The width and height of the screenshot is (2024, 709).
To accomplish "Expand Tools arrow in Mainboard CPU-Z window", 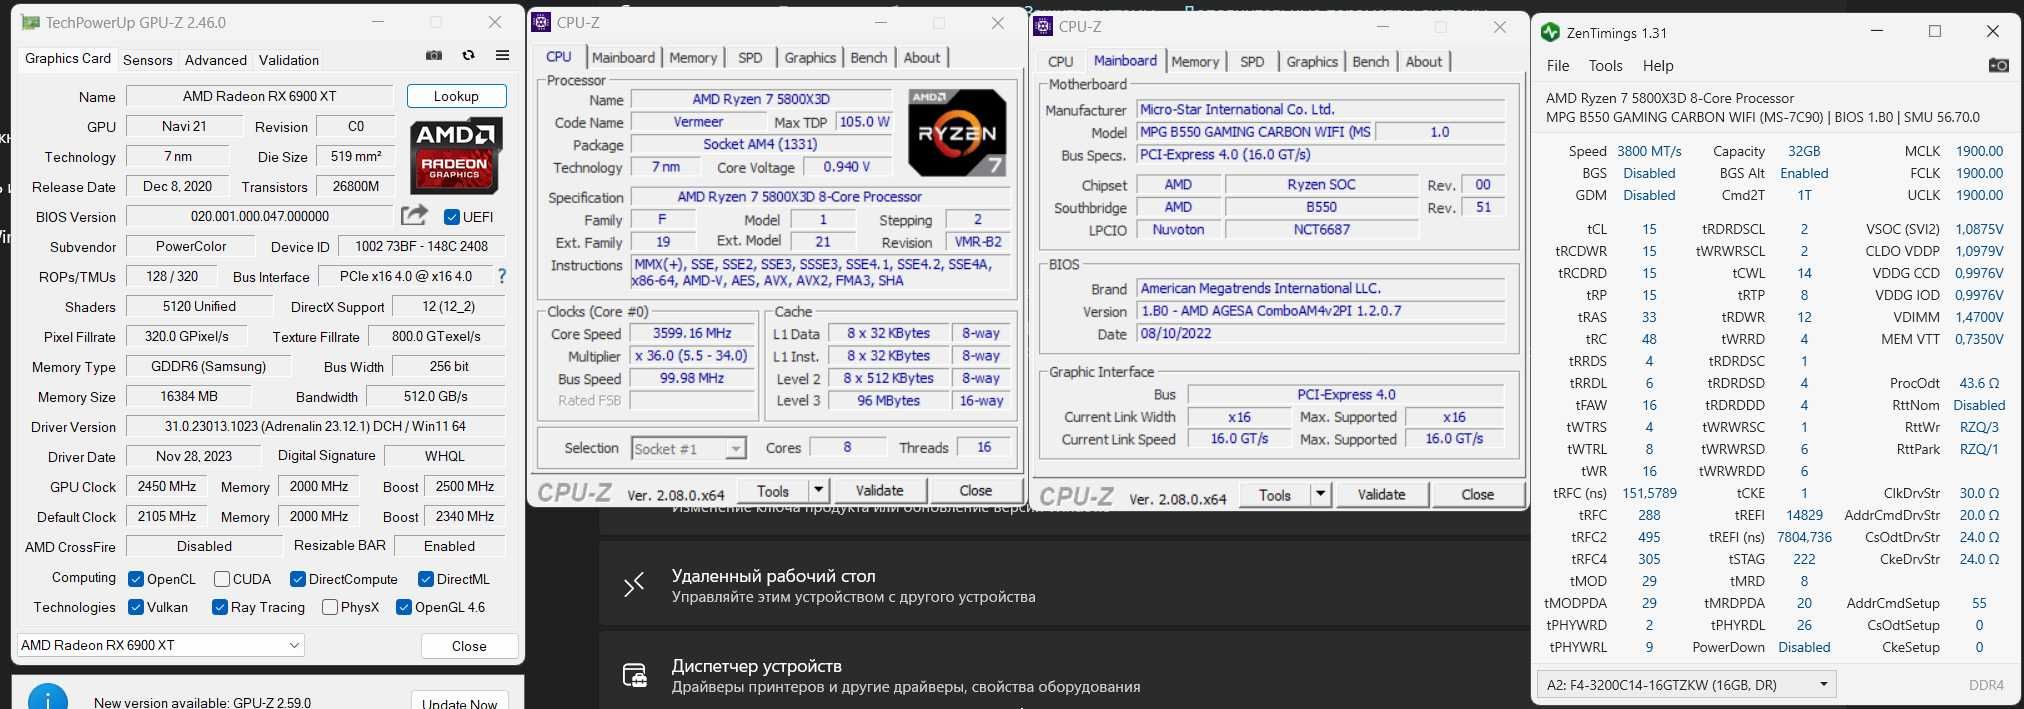I will click(1320, 494).
